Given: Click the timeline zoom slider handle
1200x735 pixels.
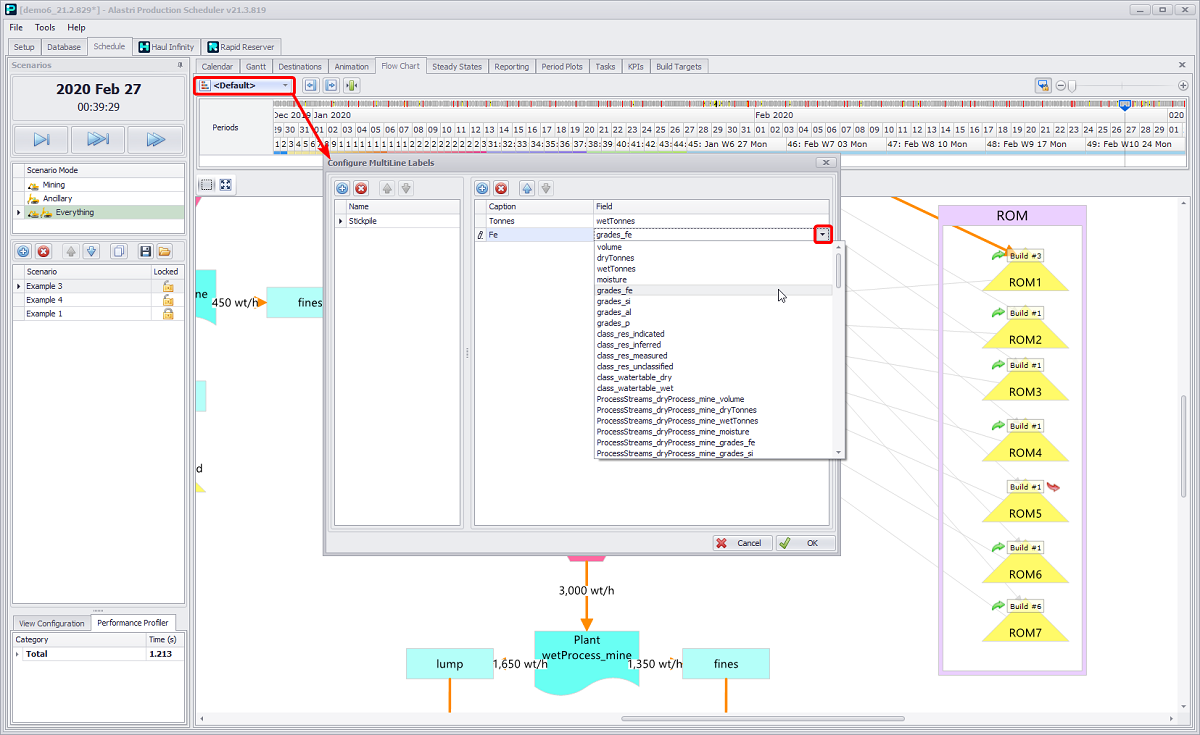Looking at the screenshot, I should click(x=1072, y=86).
